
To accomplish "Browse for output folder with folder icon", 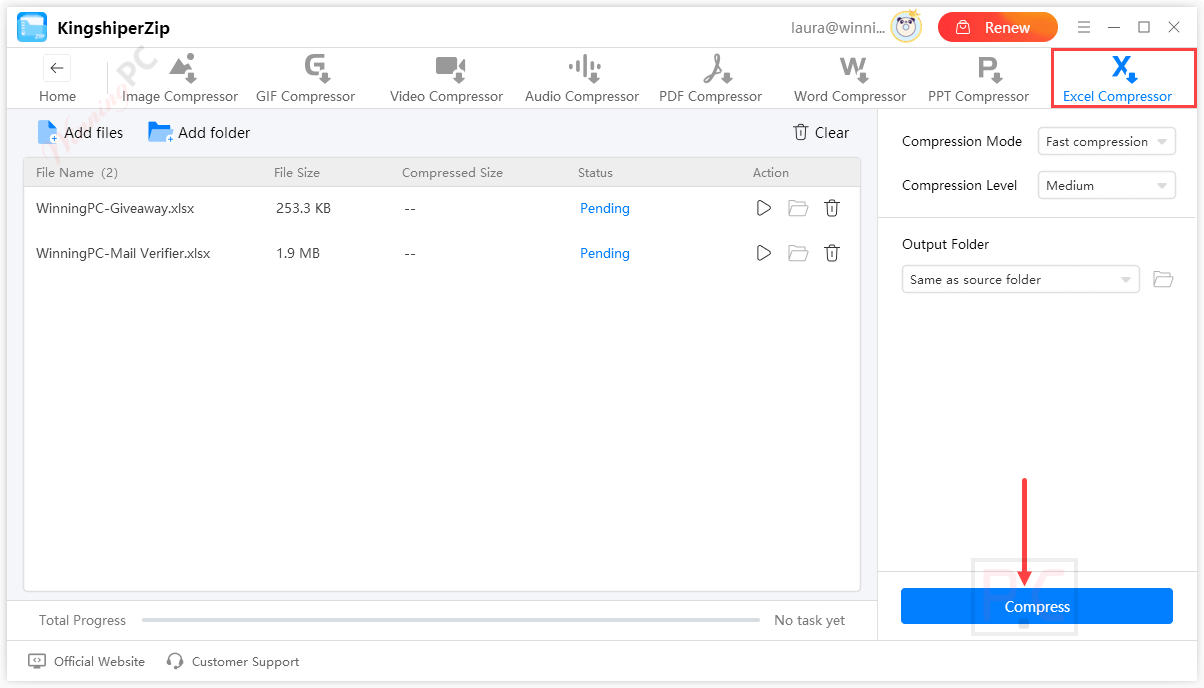I will 1163,279.
